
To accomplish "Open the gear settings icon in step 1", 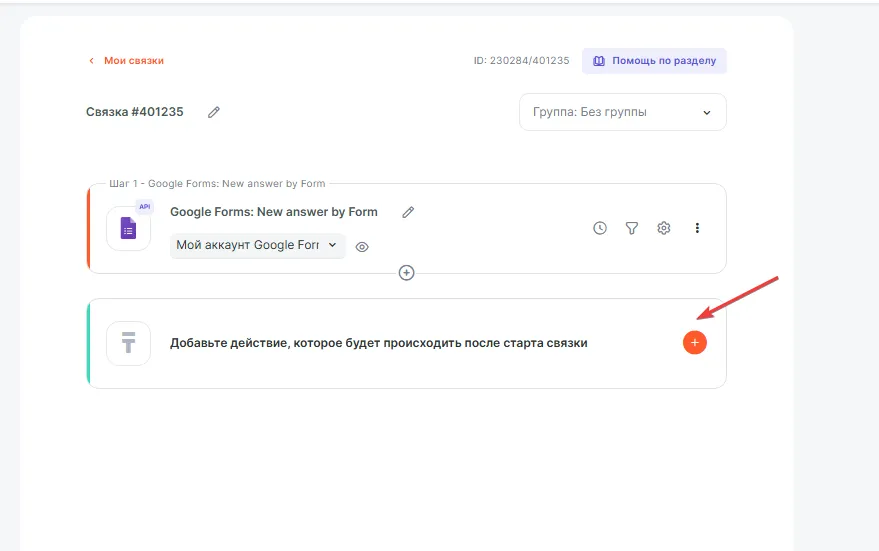I will click(x=664, y=228).
